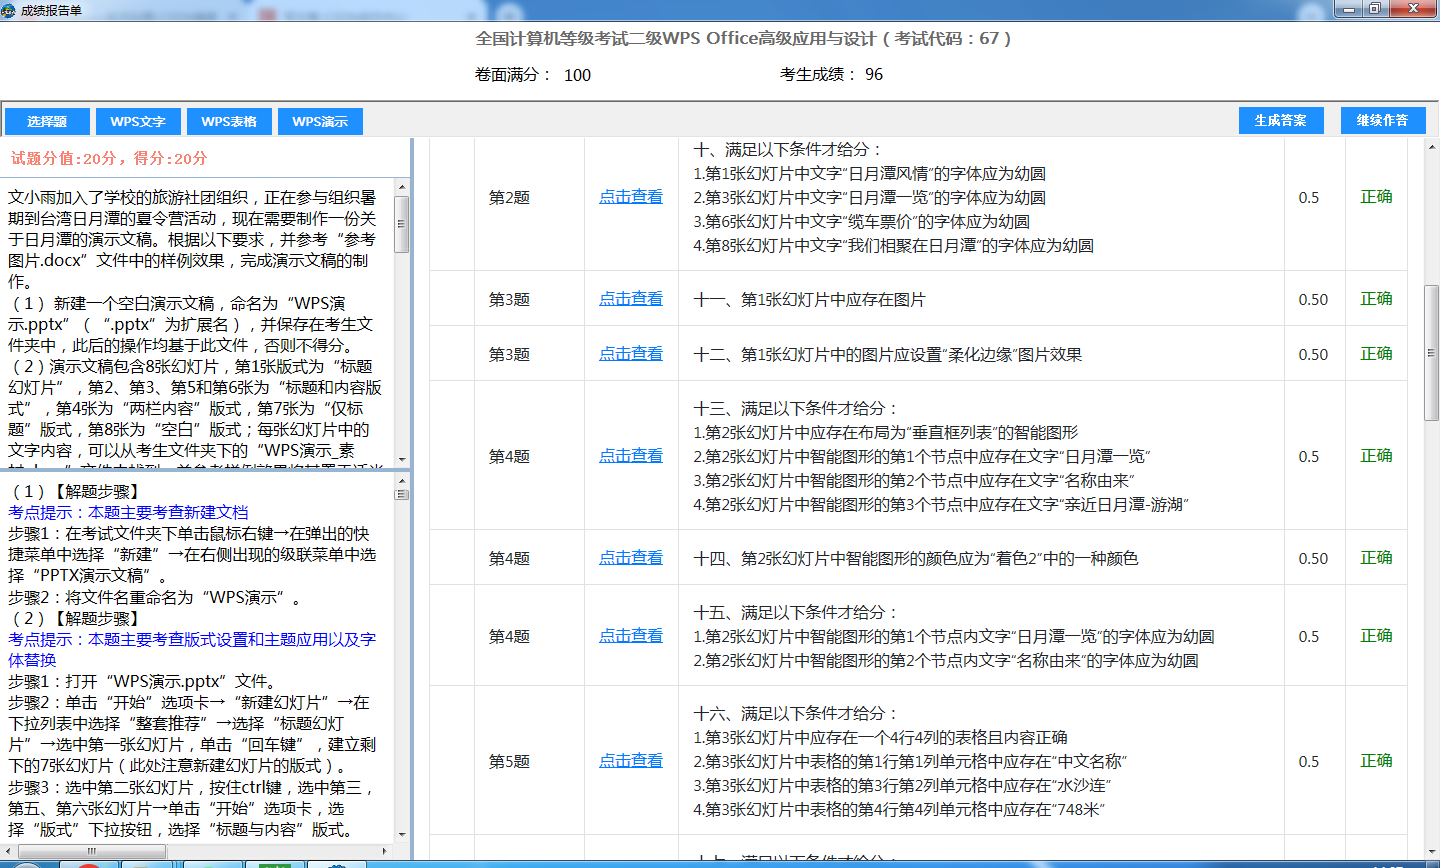Open 点击查看 link in the 十四 着色2 row
This screenshot has height=868, width=1440.
pos(631,558)
